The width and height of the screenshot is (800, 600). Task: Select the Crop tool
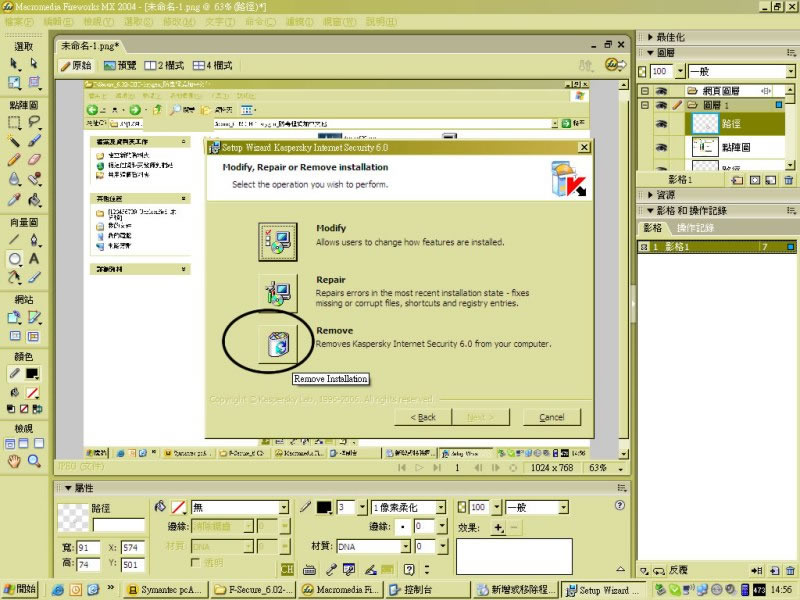coord(34,83)
